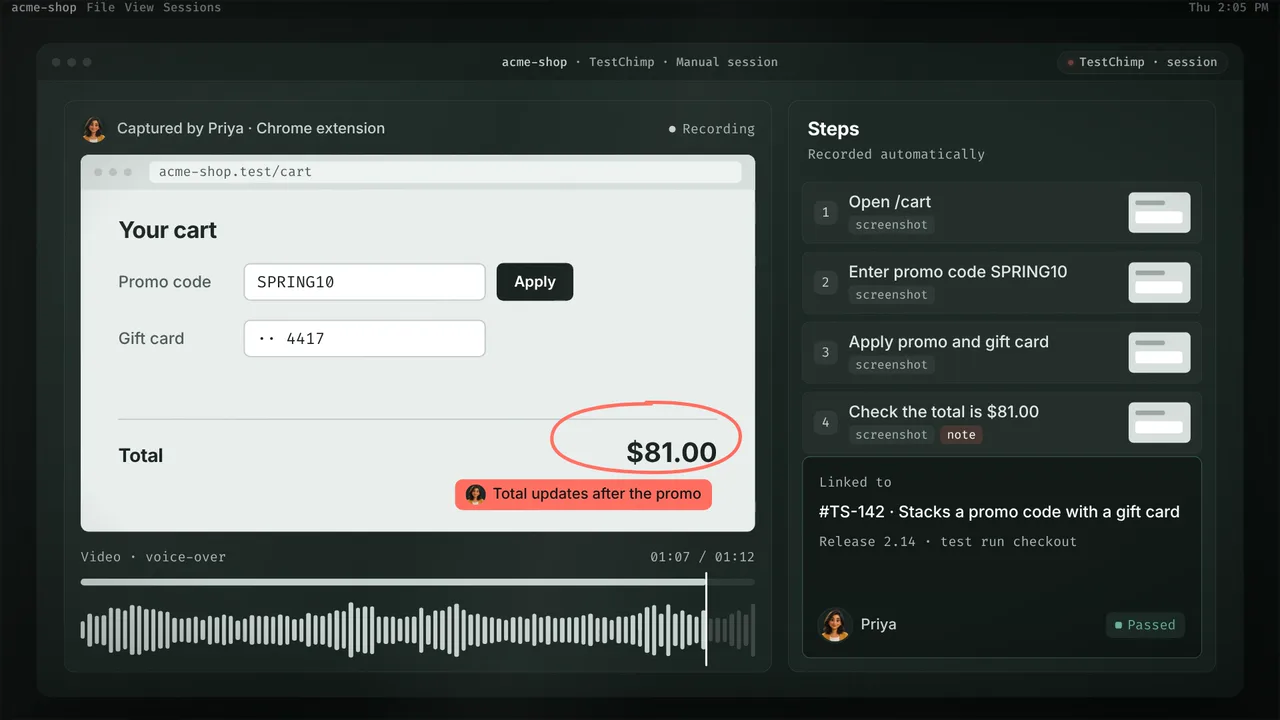
Task: Click the playhead marker on the waveform
Action: pyautogui.click(x=706, y=620)
